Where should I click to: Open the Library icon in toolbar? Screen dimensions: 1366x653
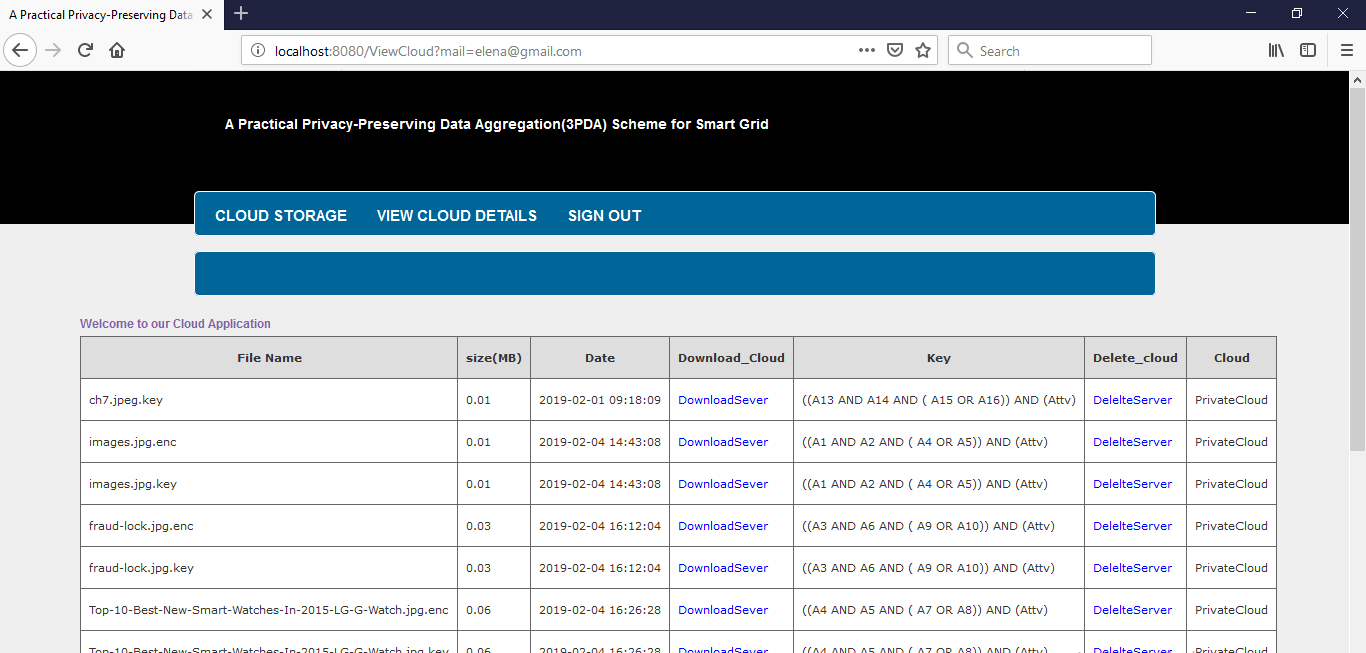tap(1277, 50)
